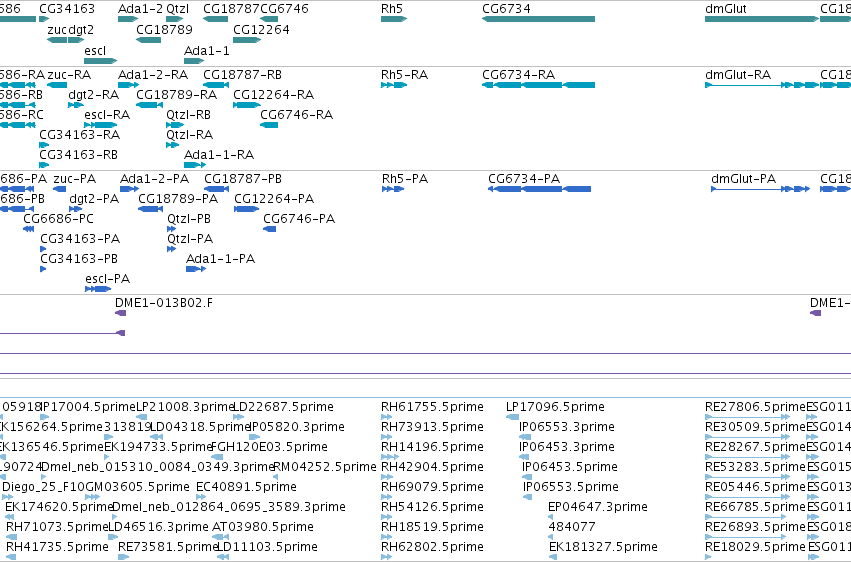Click the Rh5 gene label
The width and height of the screenshot is (851, 562).
click(x=391, y=9)
